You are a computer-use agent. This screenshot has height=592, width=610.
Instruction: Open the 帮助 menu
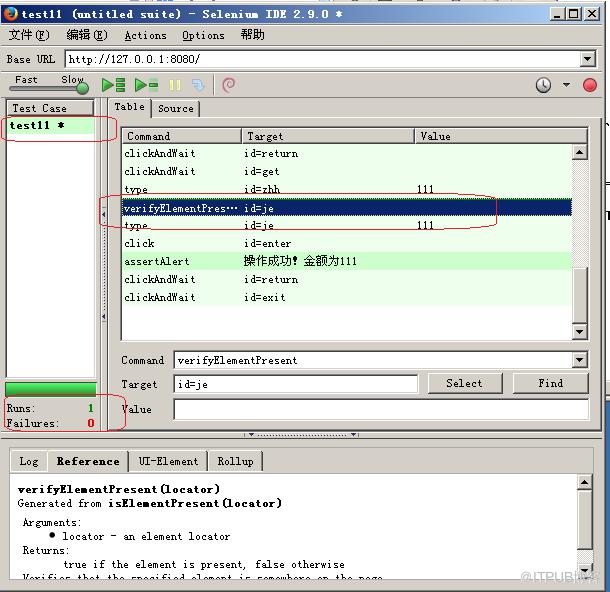(252, 35)
